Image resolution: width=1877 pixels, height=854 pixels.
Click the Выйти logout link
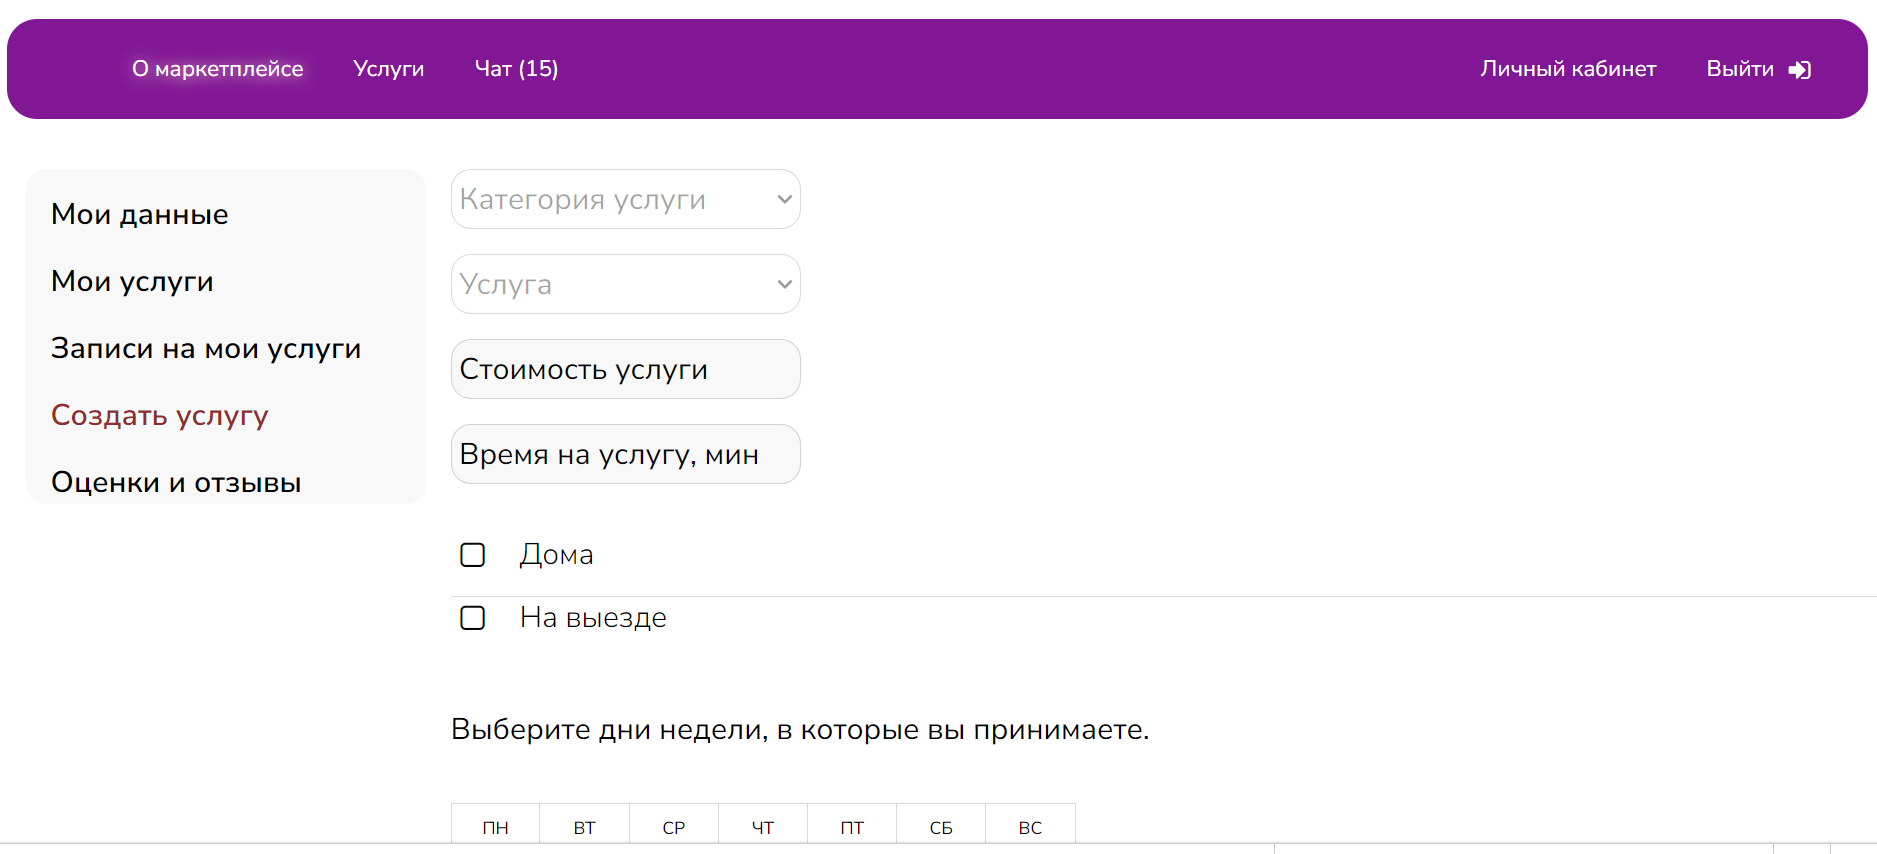click(1740, 69)
